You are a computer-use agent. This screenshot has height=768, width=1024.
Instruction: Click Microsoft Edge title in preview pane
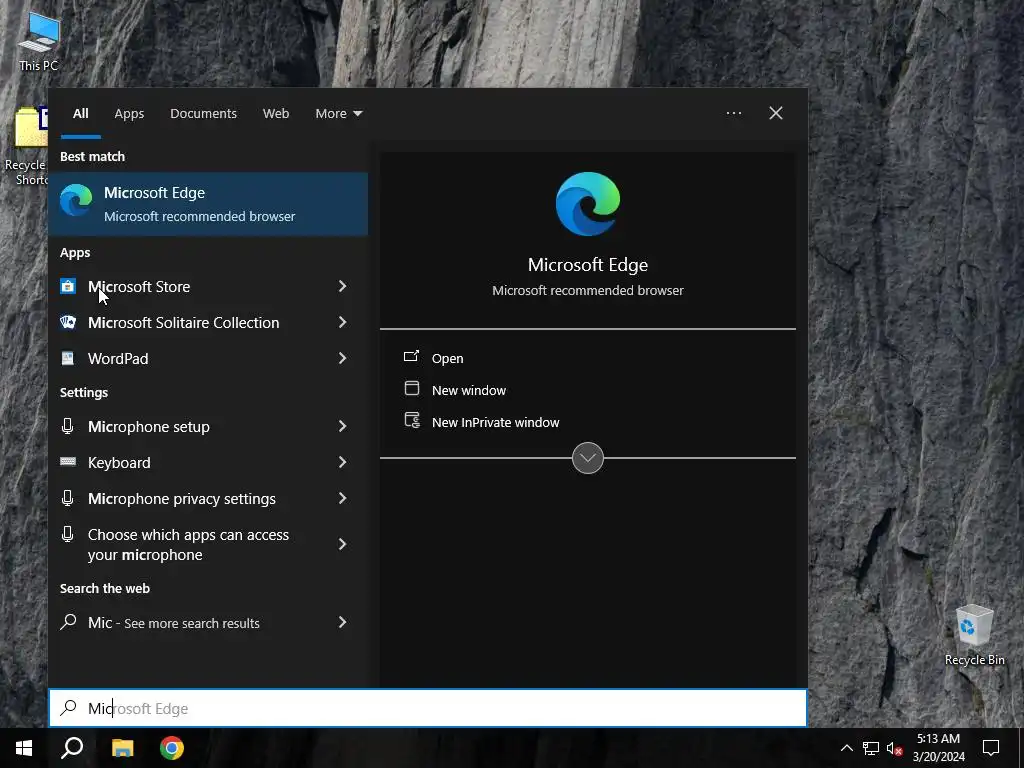point(588,264)
